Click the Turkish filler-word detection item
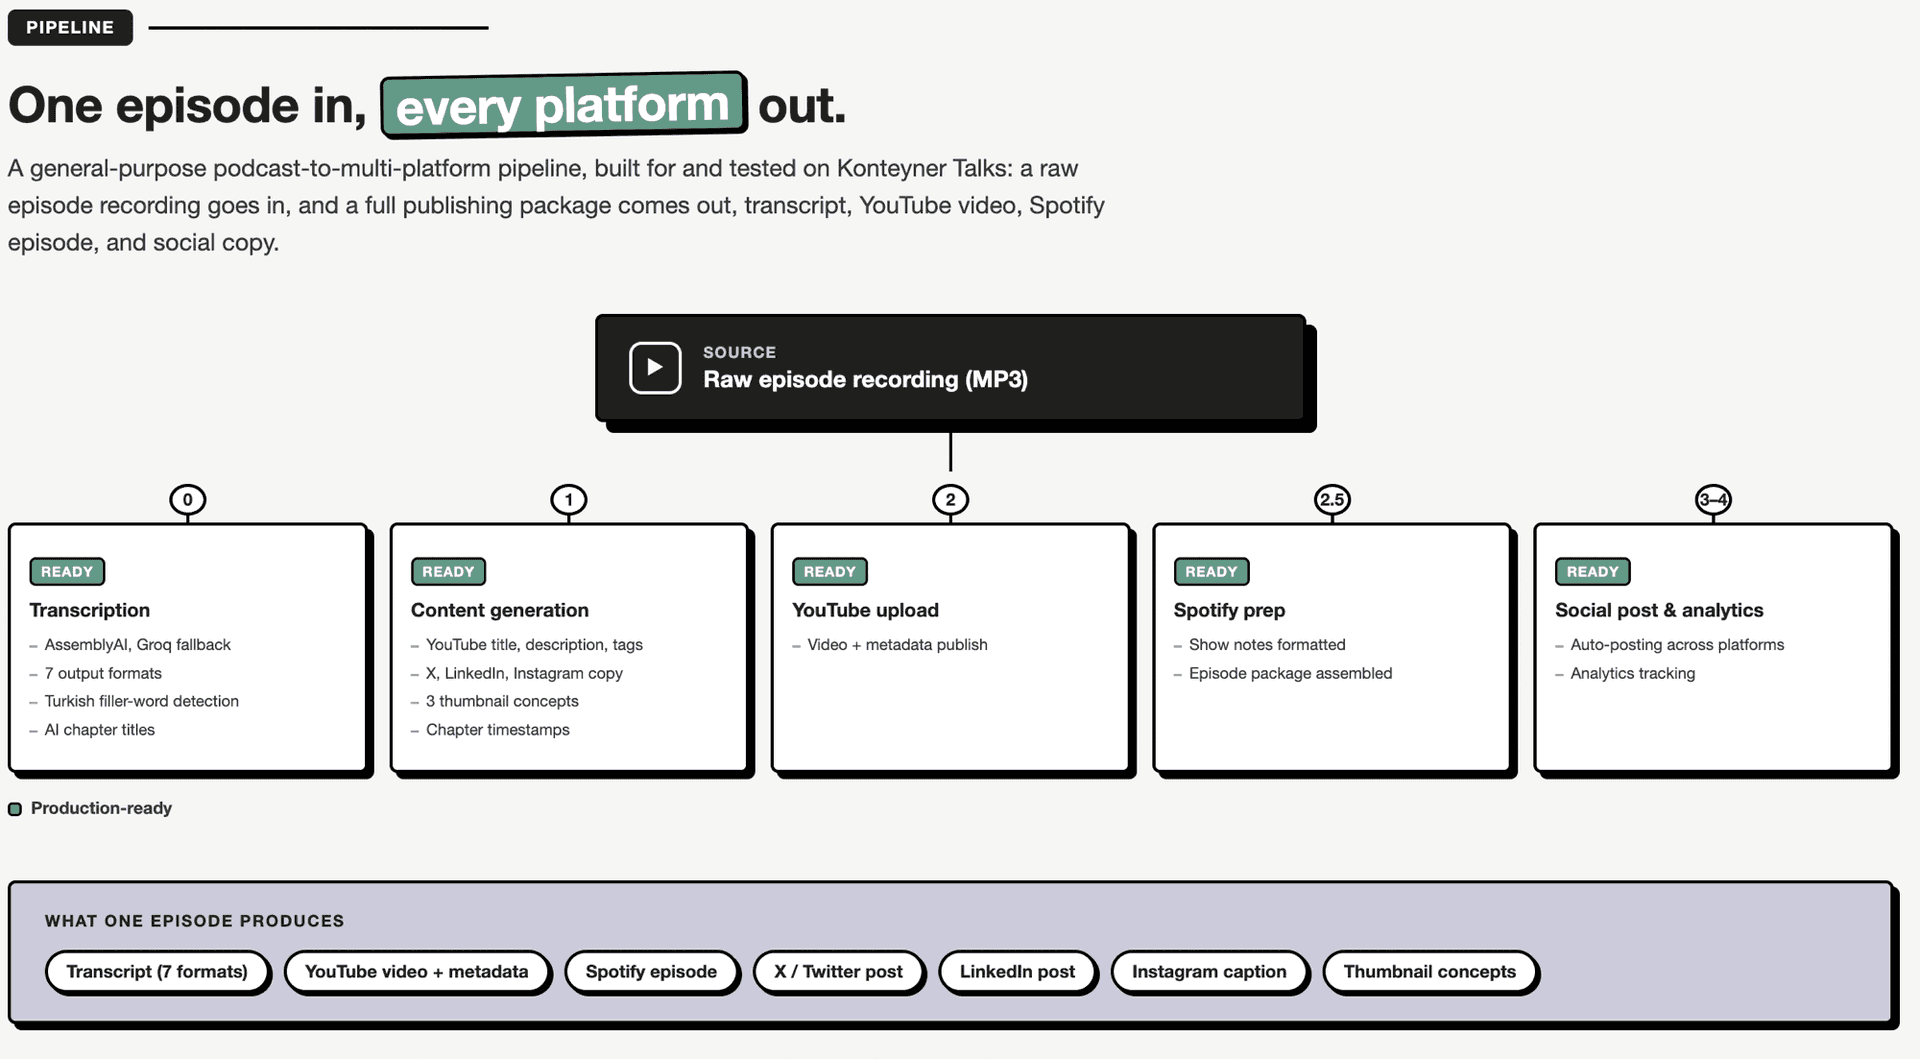 point(141,701)
